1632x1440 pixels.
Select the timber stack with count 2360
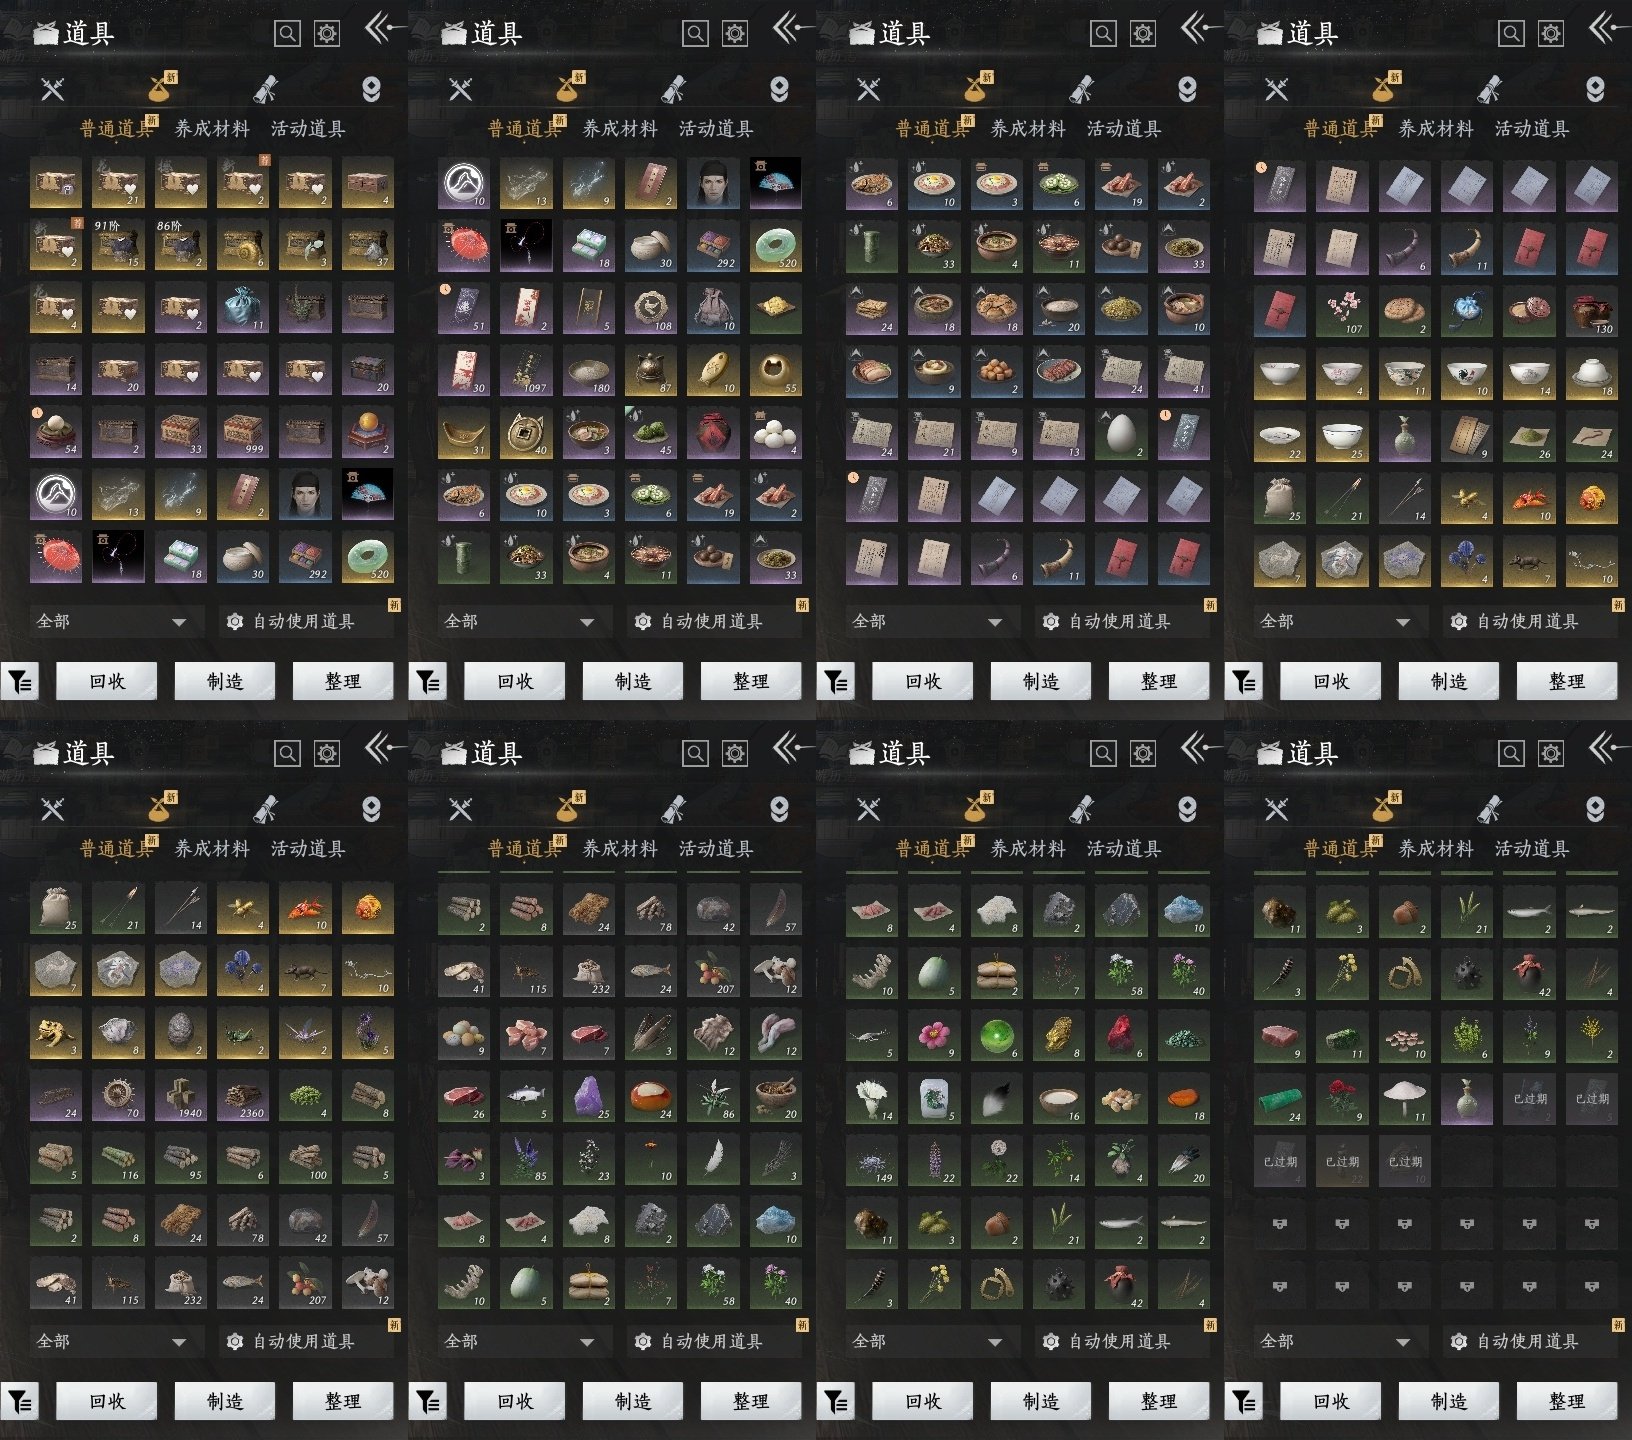(243, 1097)
